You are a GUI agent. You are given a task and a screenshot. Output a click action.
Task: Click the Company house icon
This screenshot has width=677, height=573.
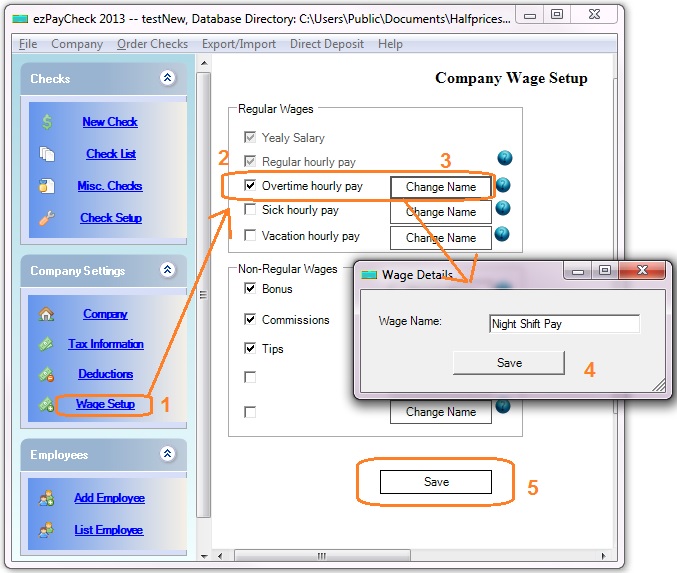[47, 314]
